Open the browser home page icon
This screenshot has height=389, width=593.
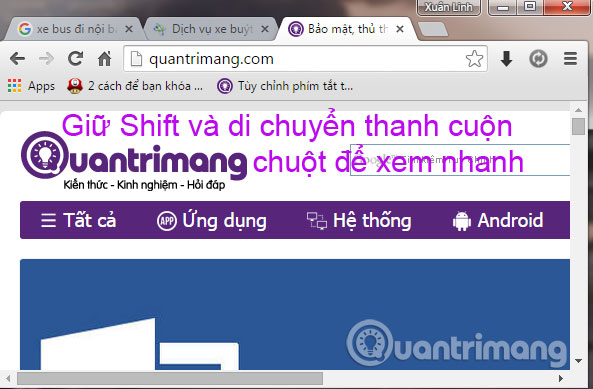point(105,59)
